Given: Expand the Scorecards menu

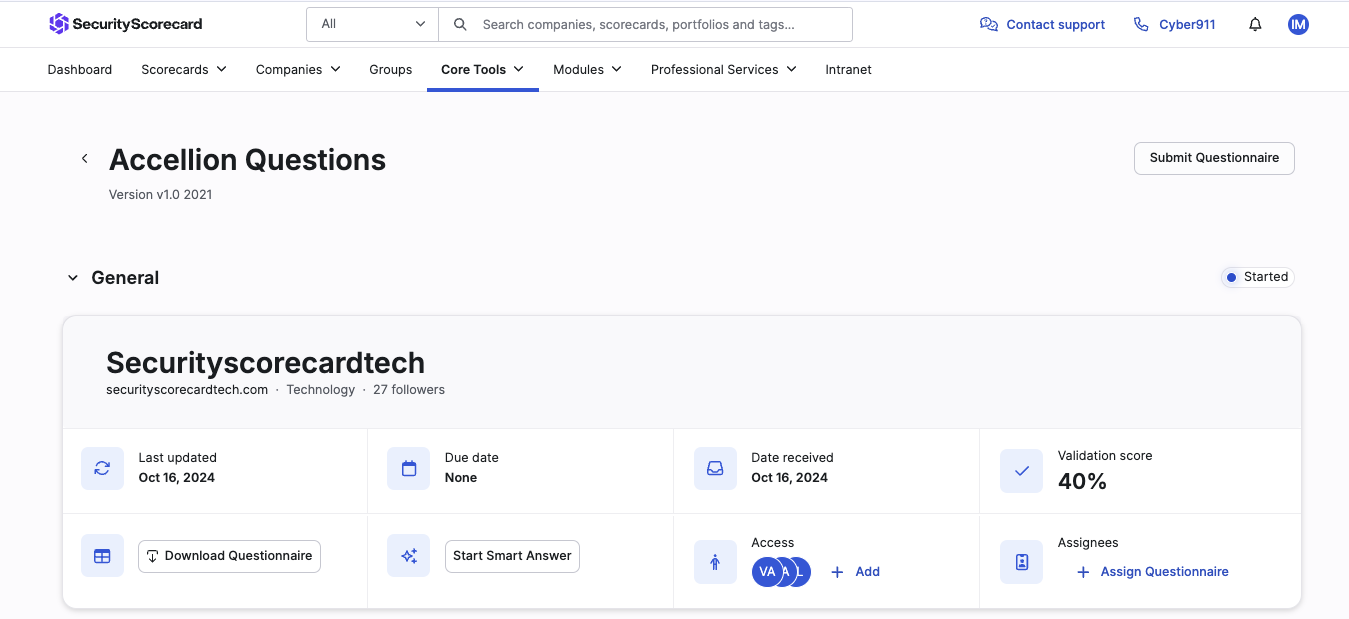Looking at the screenshot, I should point(184,69).
